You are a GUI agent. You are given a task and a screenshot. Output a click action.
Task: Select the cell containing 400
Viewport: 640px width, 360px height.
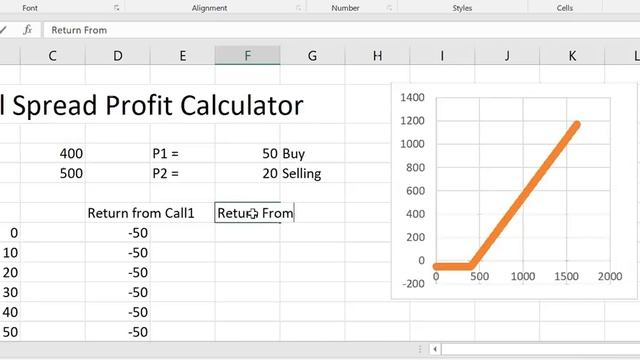click(53, 153)
